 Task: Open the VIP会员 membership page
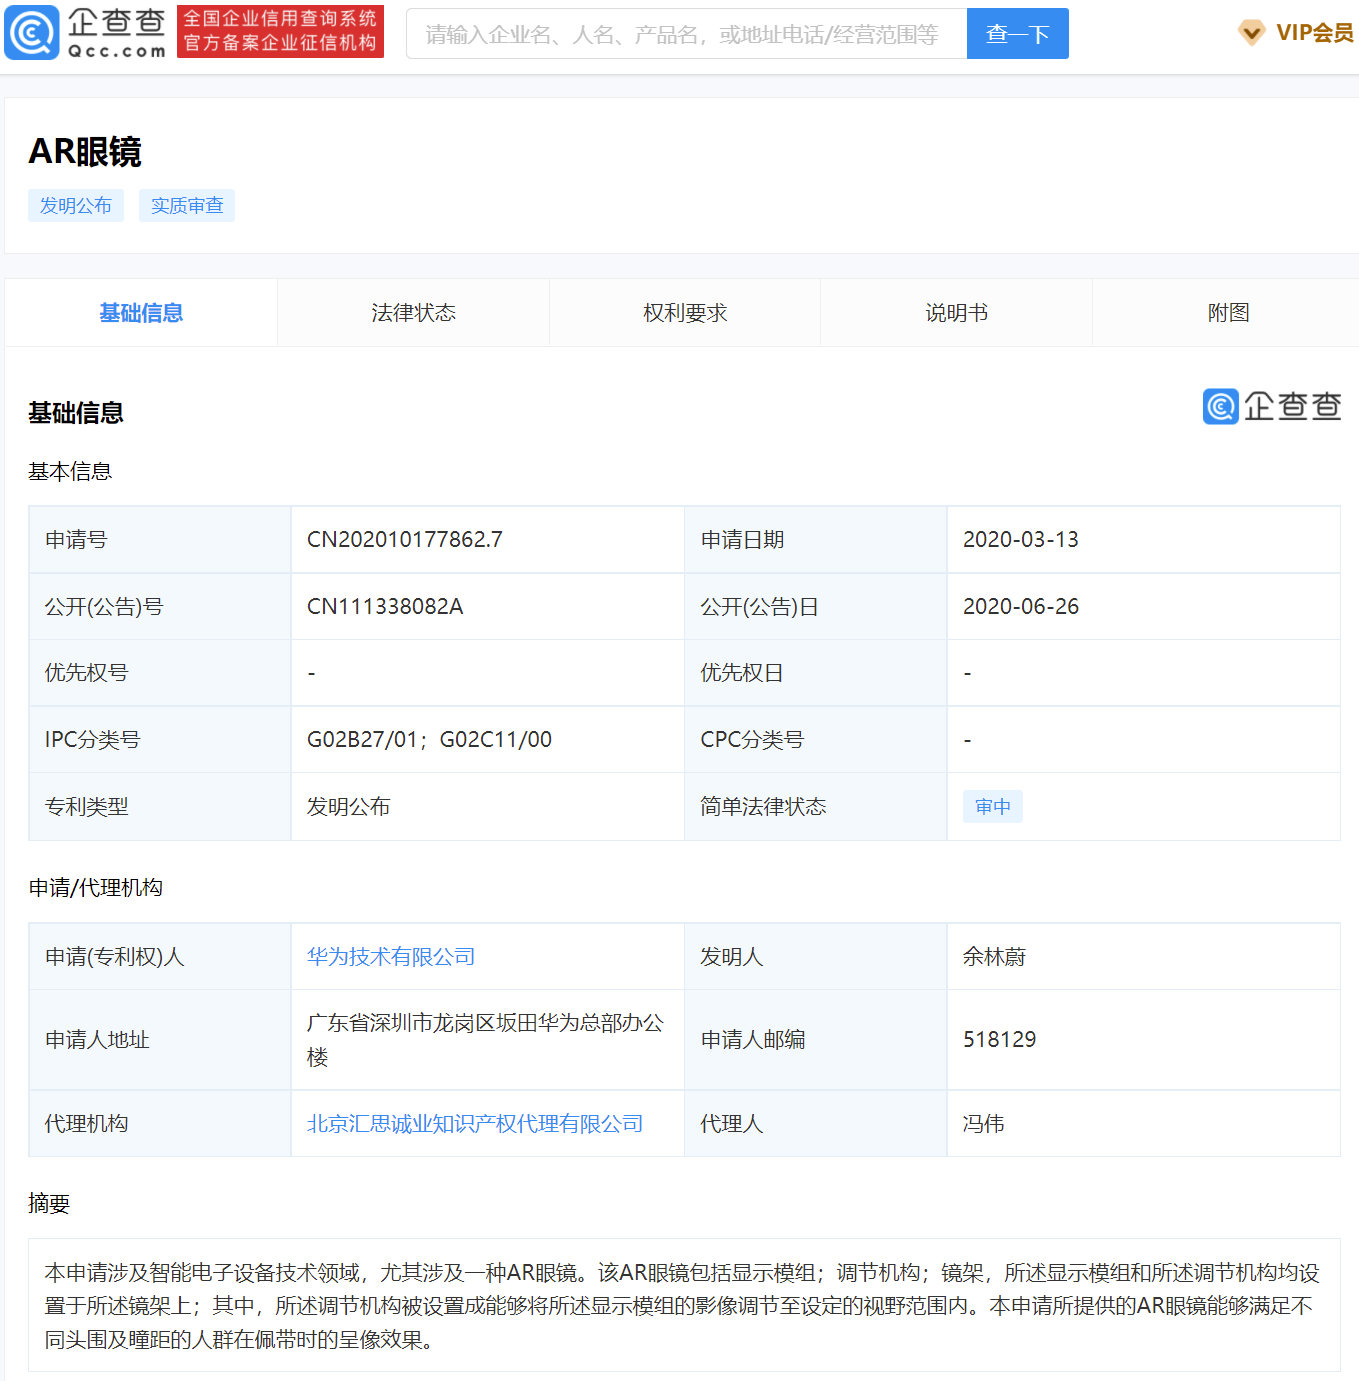click(1311, 33)
